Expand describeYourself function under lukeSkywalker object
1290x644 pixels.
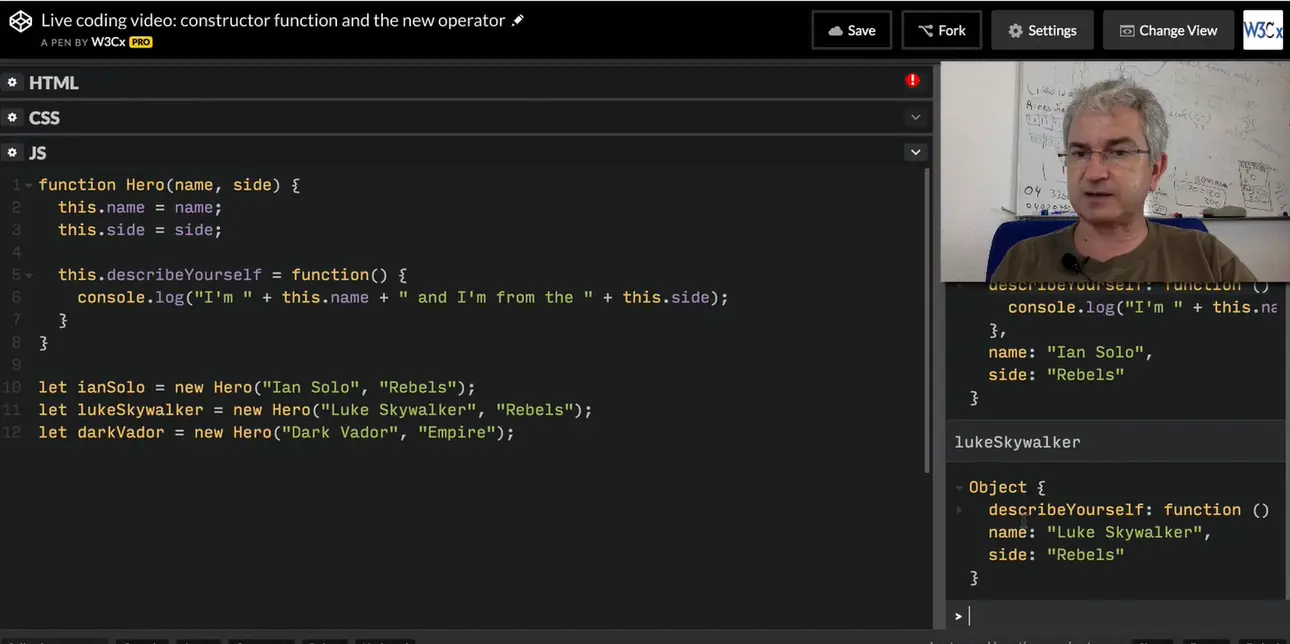[960, 510]
